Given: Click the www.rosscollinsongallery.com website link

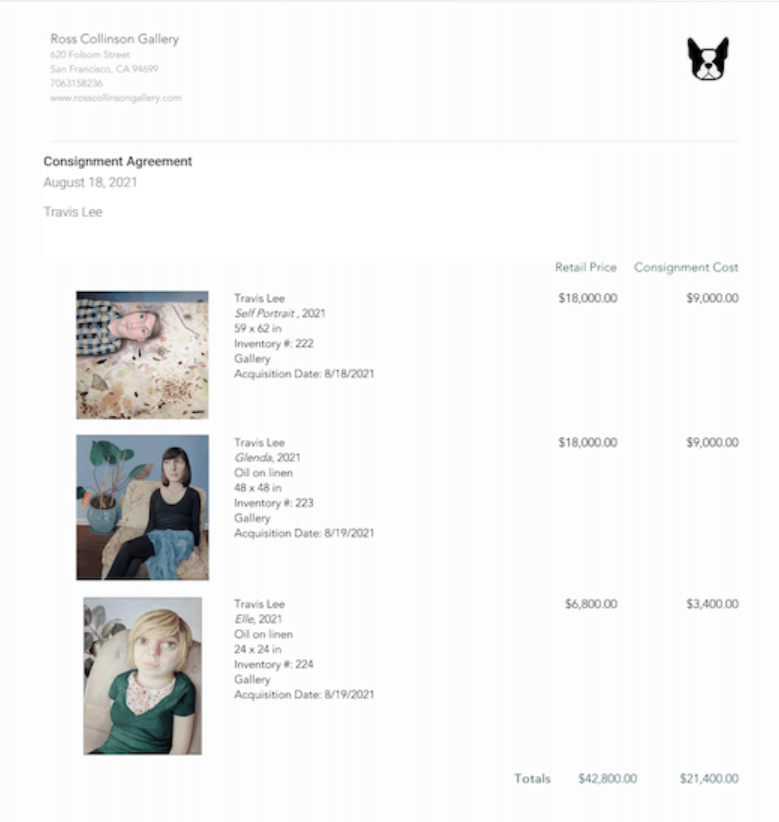Looking at the screenshot, I should tap(116, 98).
